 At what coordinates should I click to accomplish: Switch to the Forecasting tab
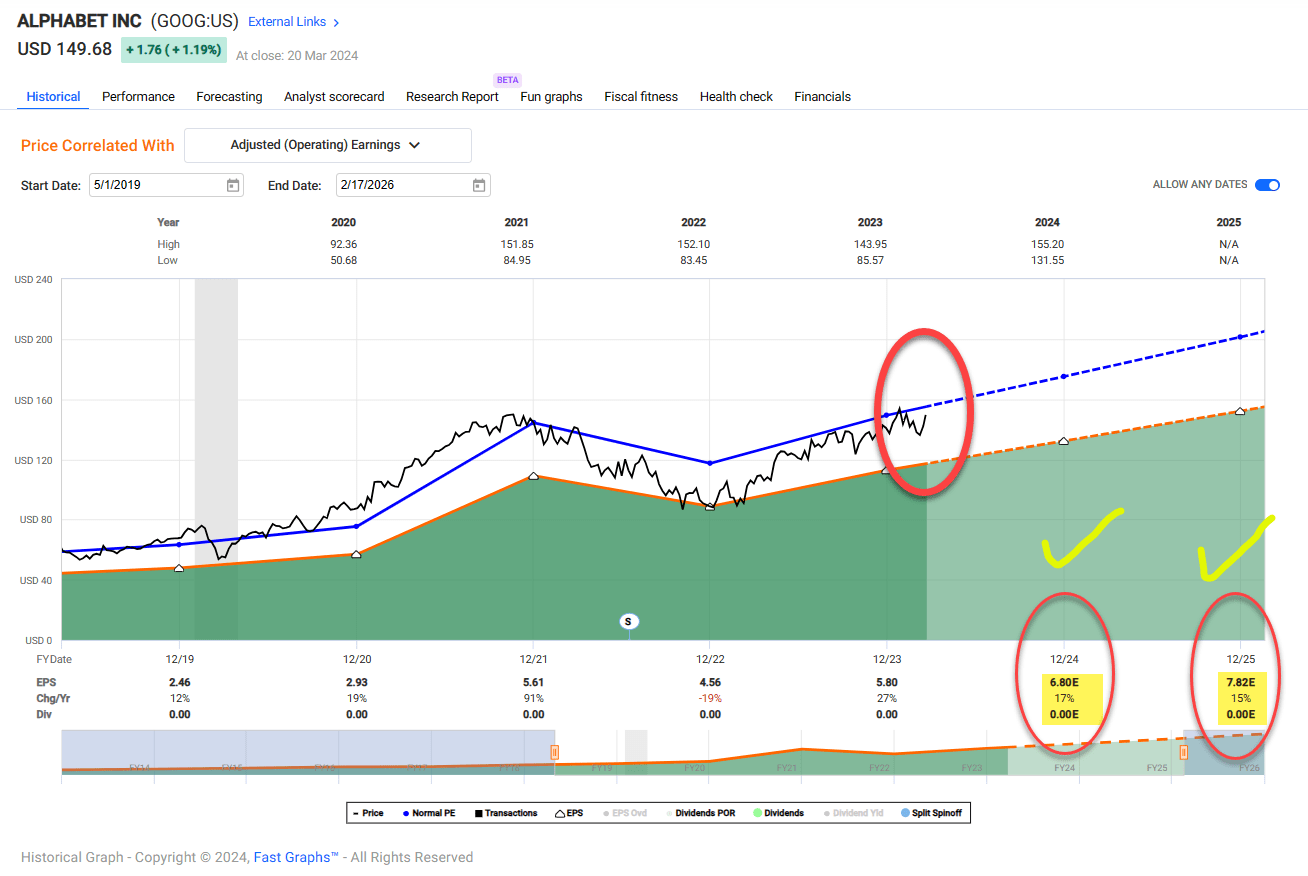coord(229,97)
